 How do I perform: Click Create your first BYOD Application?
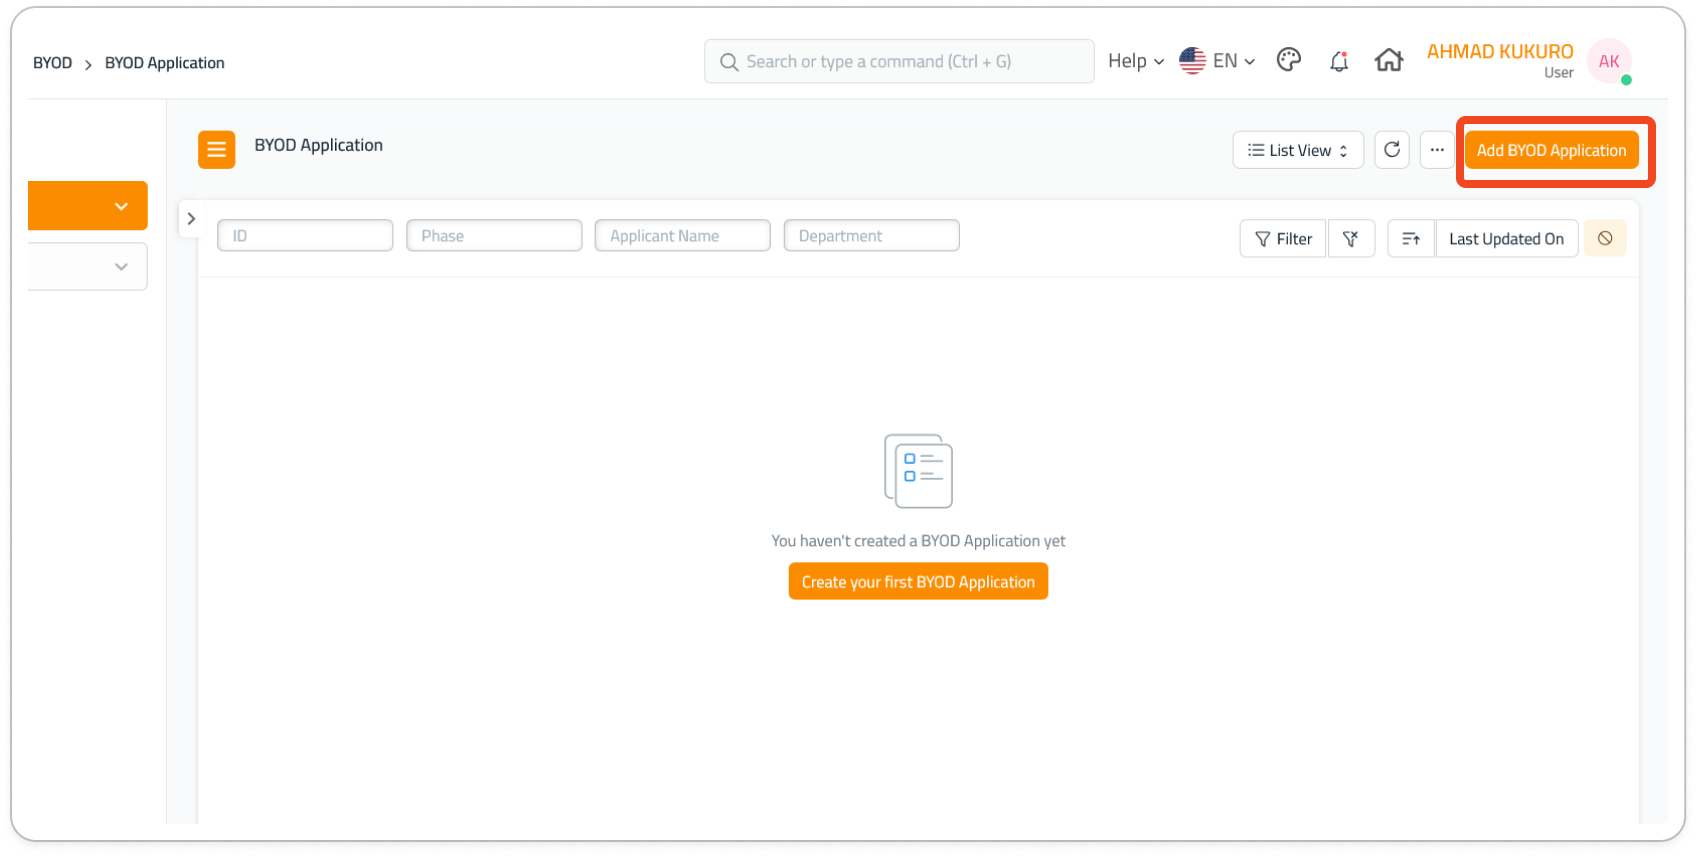point(918,582)
